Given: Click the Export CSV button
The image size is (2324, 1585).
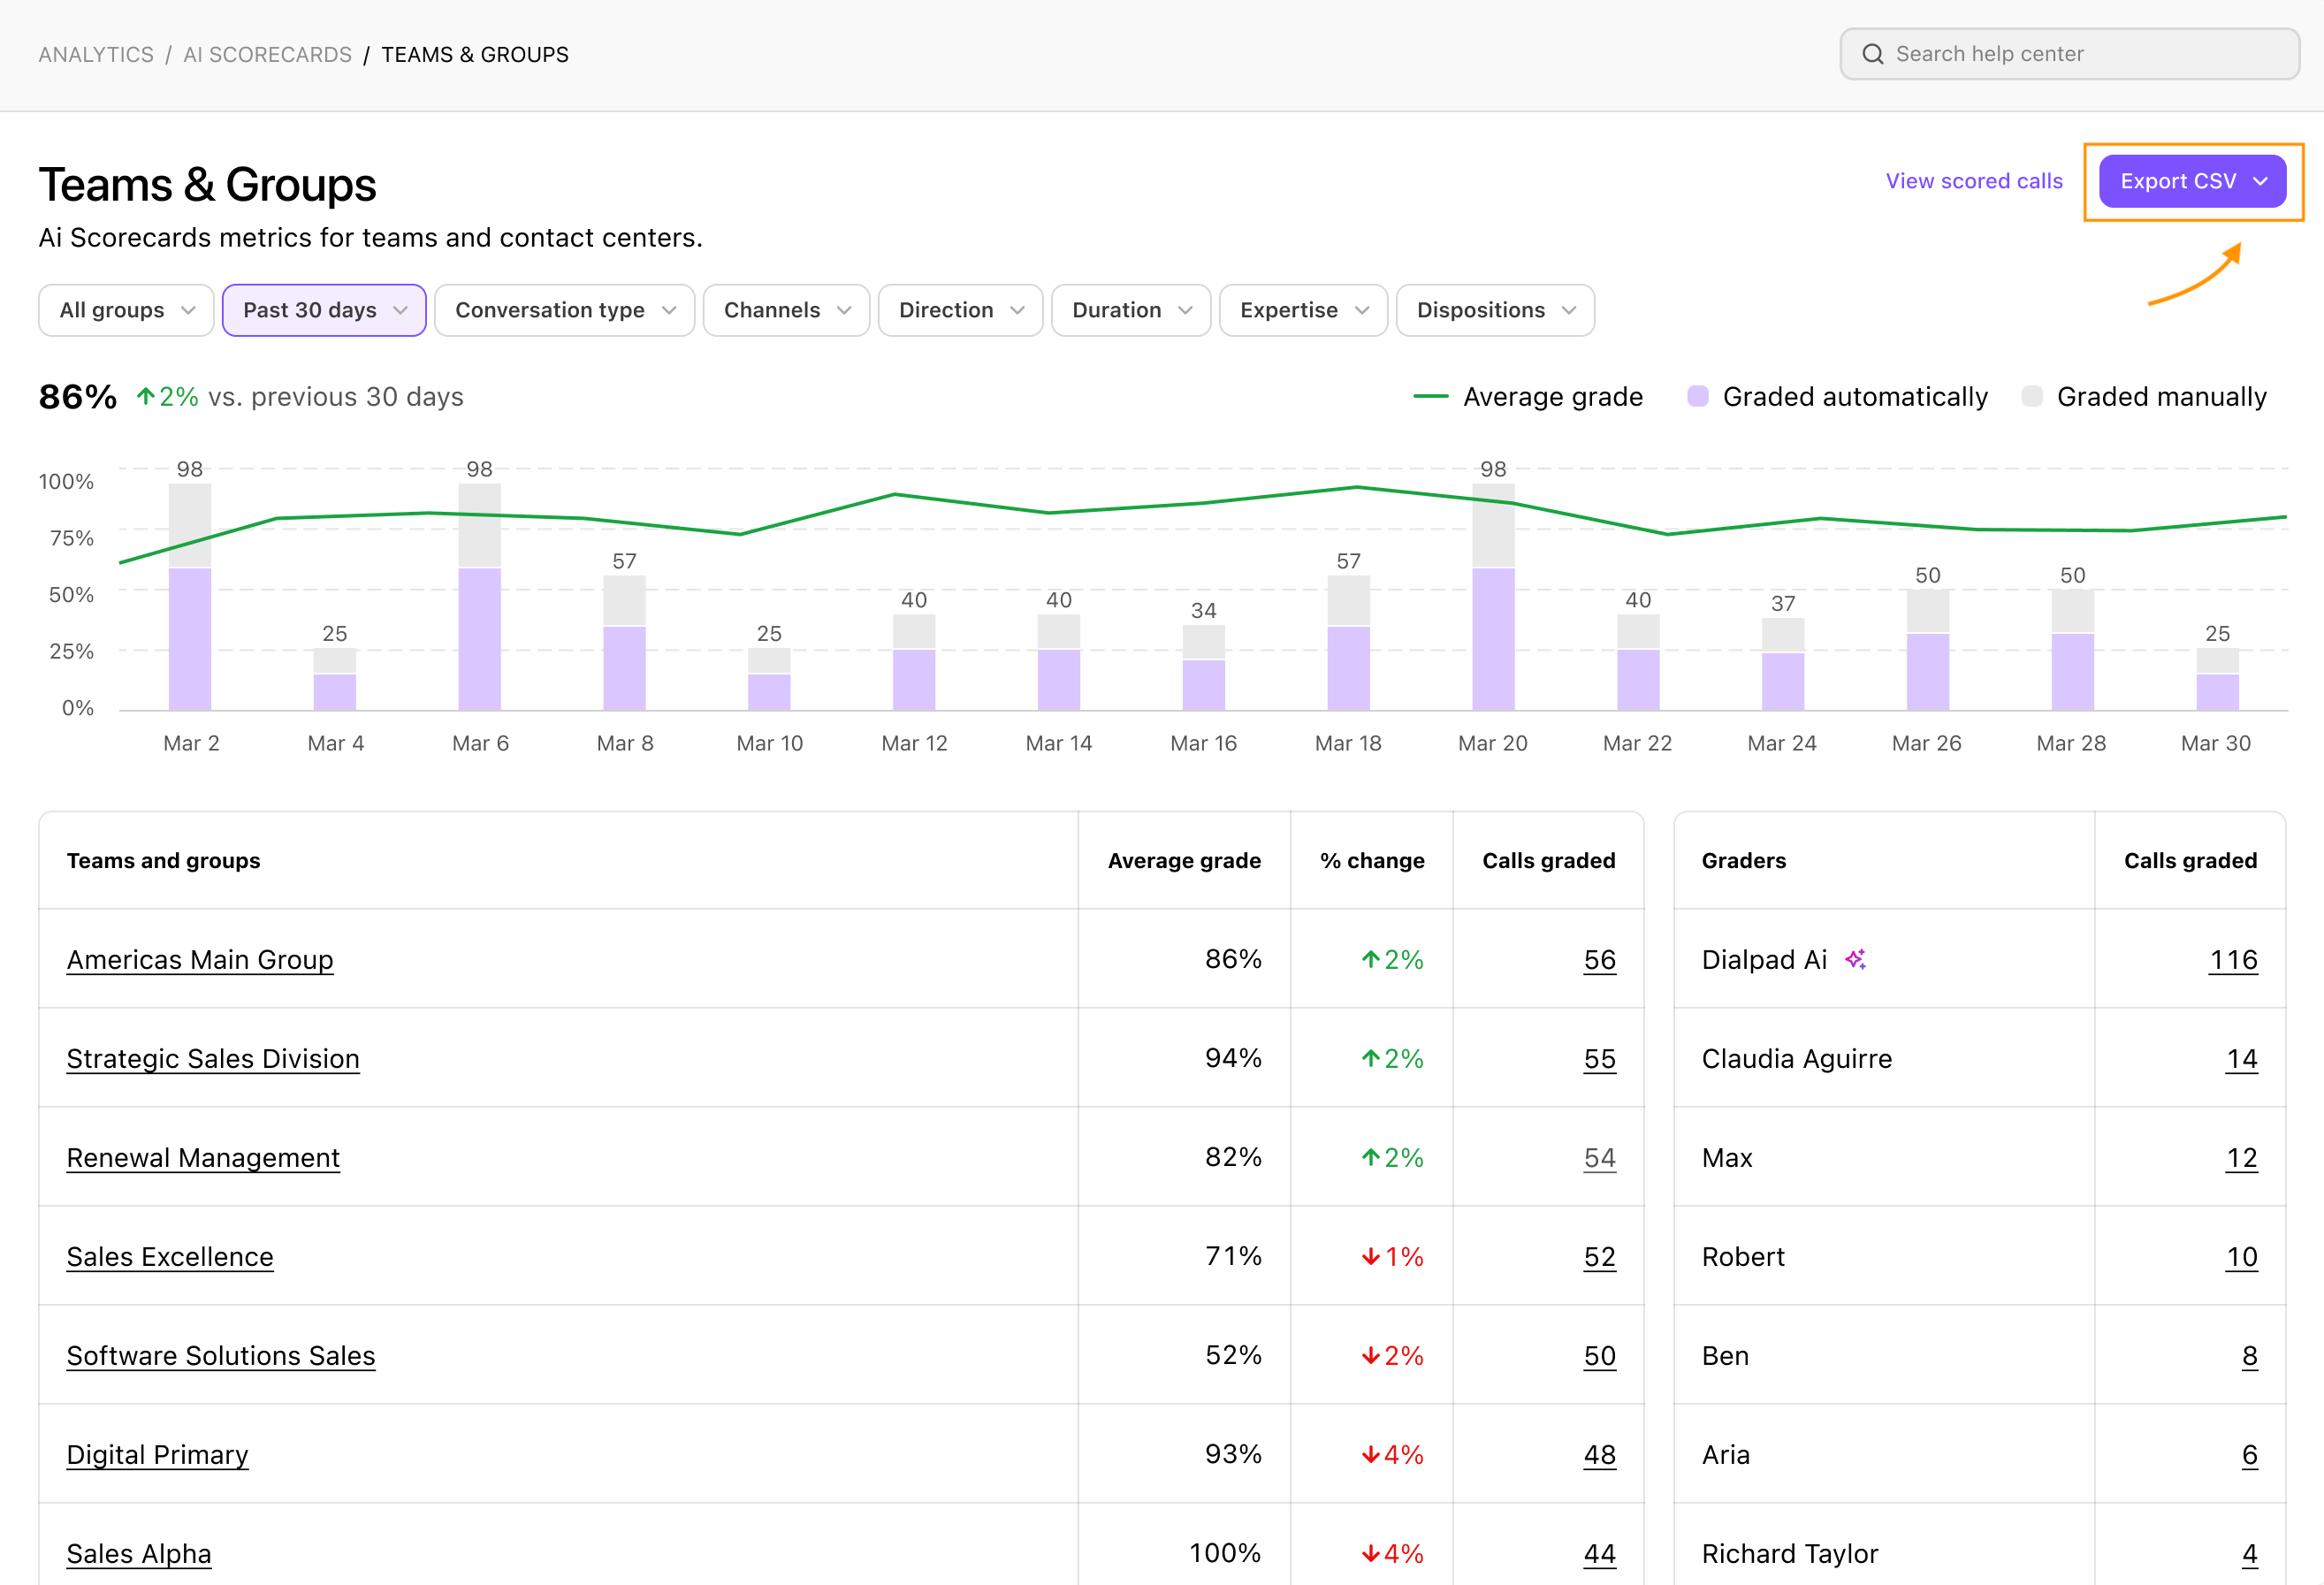Looking at the screenshot, I should 2192,181.
